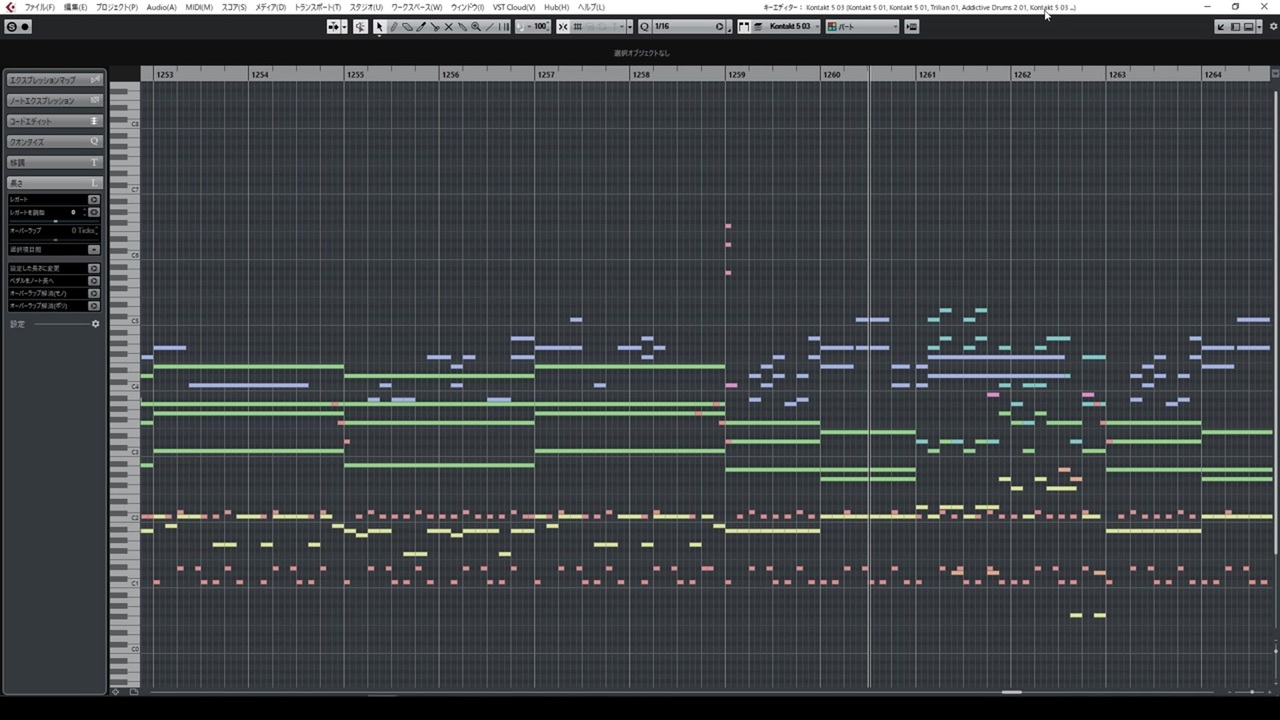Toggle the Solo Editor button
Screen dimensions: 1280x720
click(360, 27)
